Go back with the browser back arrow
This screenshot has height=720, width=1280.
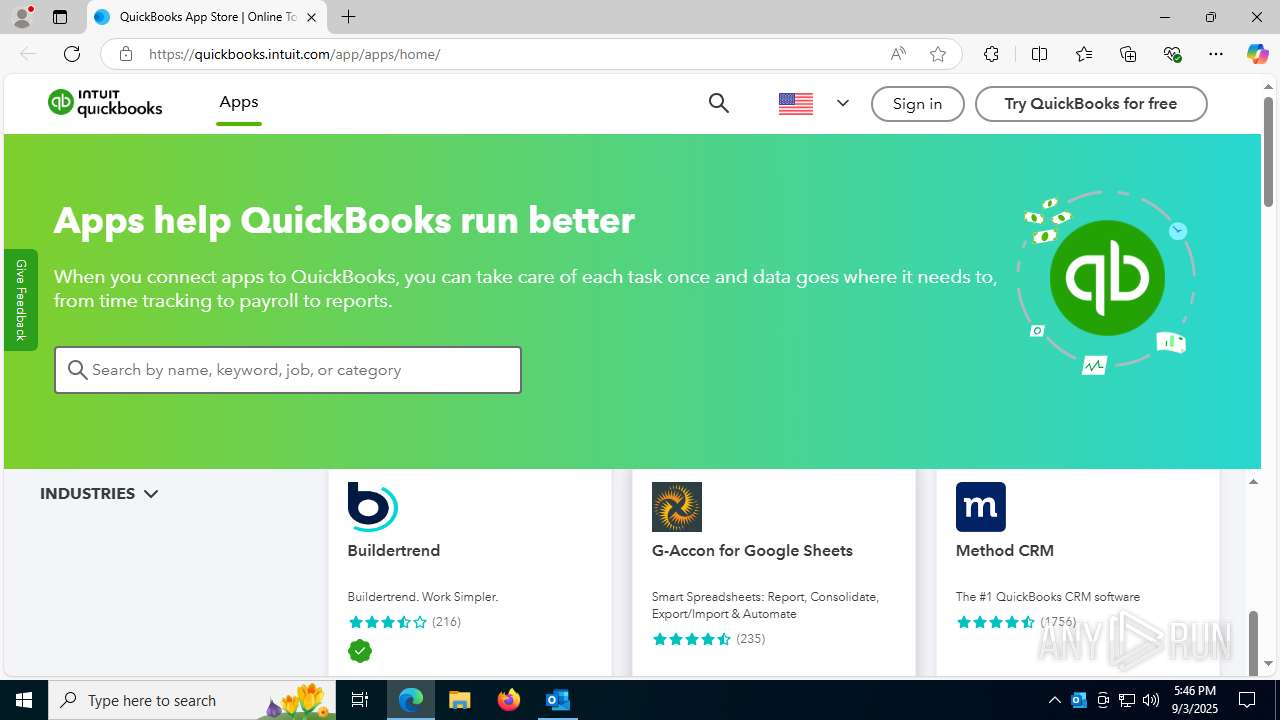(28, 54)
